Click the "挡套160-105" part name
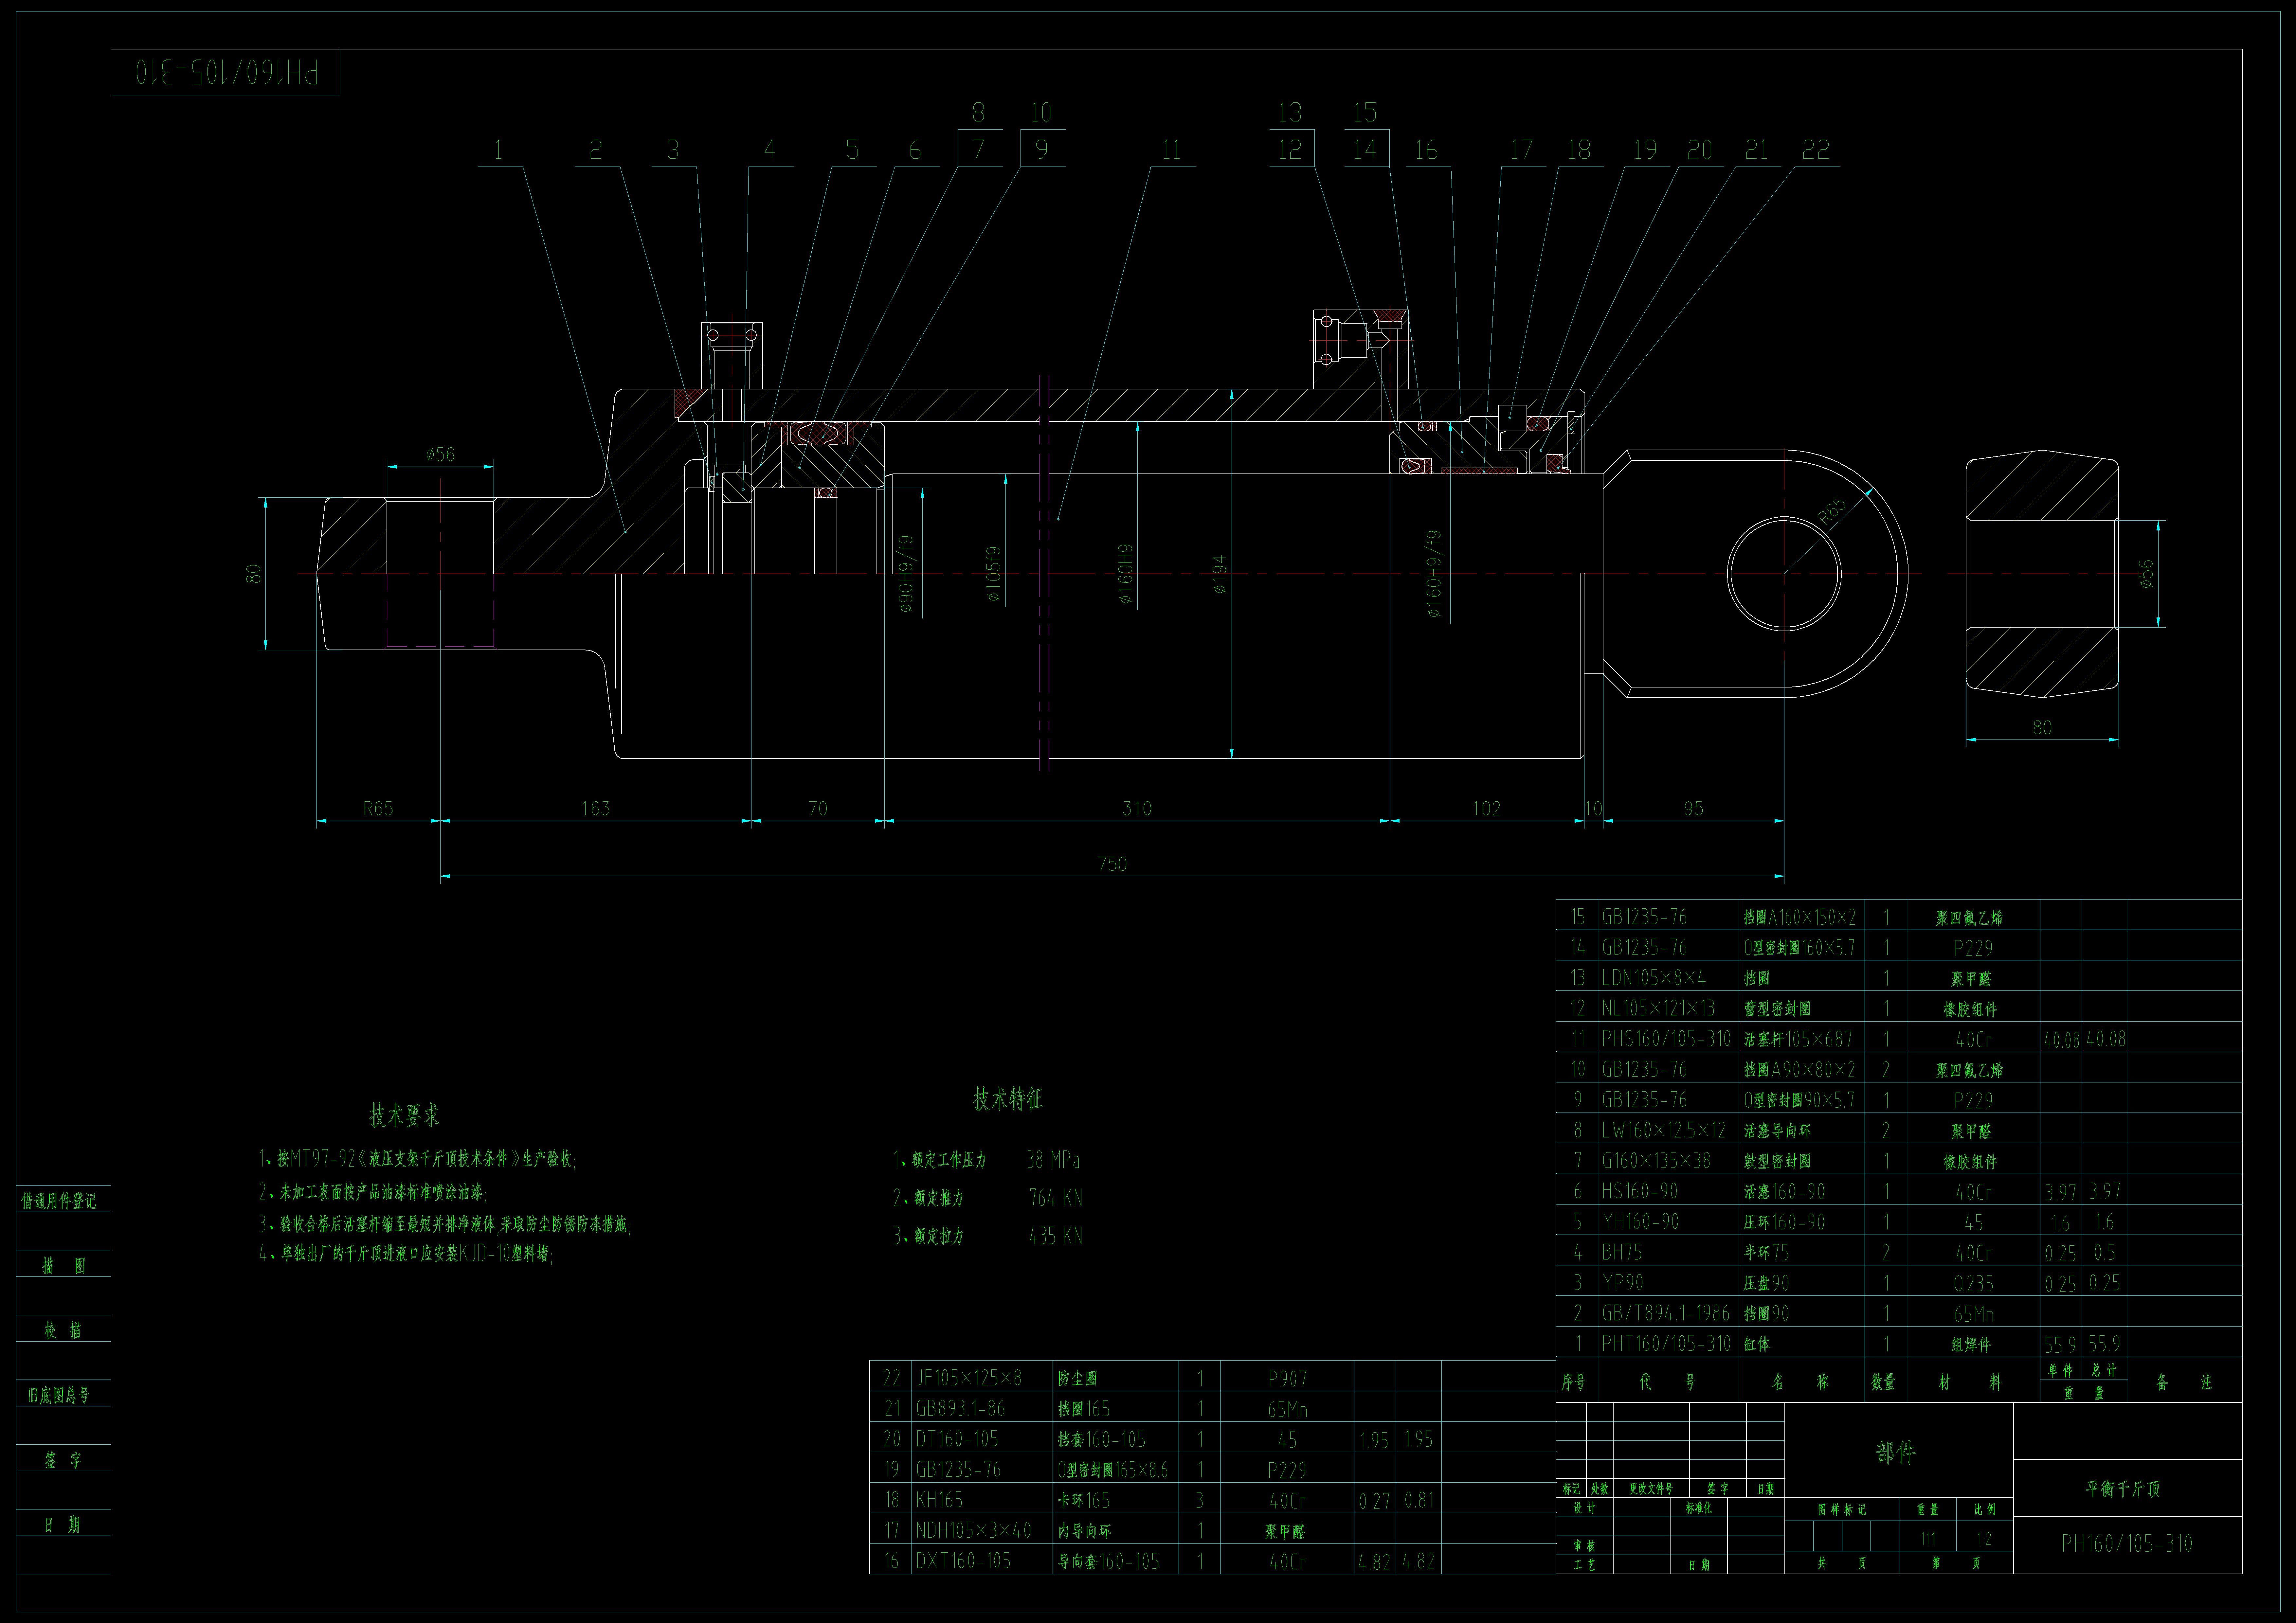The width and height of the screenshot is (2296, 1623). pyautogui.click(x=1102, y=1439)
